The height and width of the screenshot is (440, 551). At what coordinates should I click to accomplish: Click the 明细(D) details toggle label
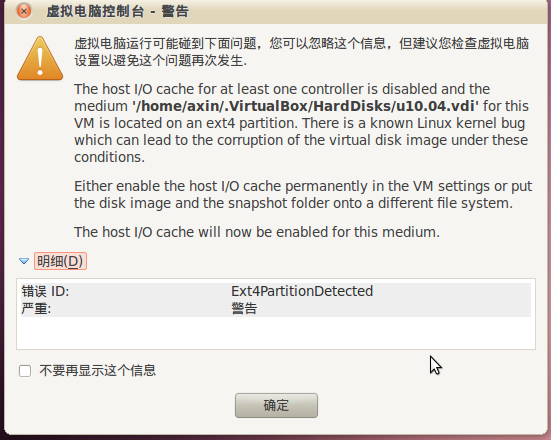60,261
